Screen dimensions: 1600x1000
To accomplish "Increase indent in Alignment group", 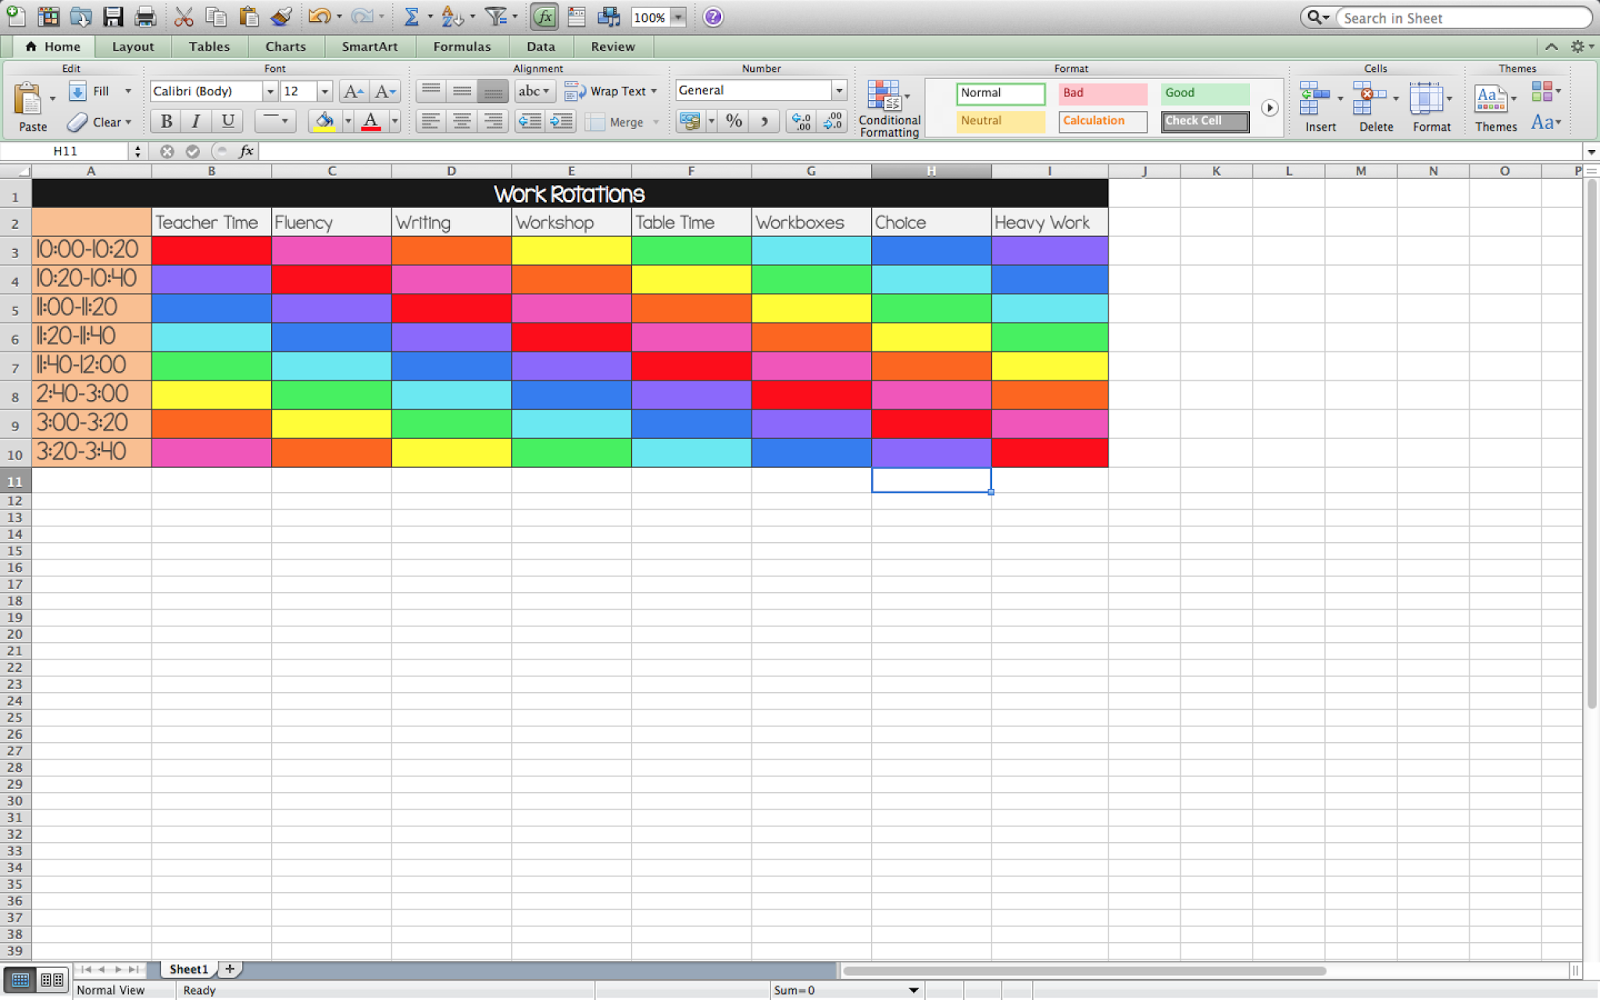I will point(562,121).
